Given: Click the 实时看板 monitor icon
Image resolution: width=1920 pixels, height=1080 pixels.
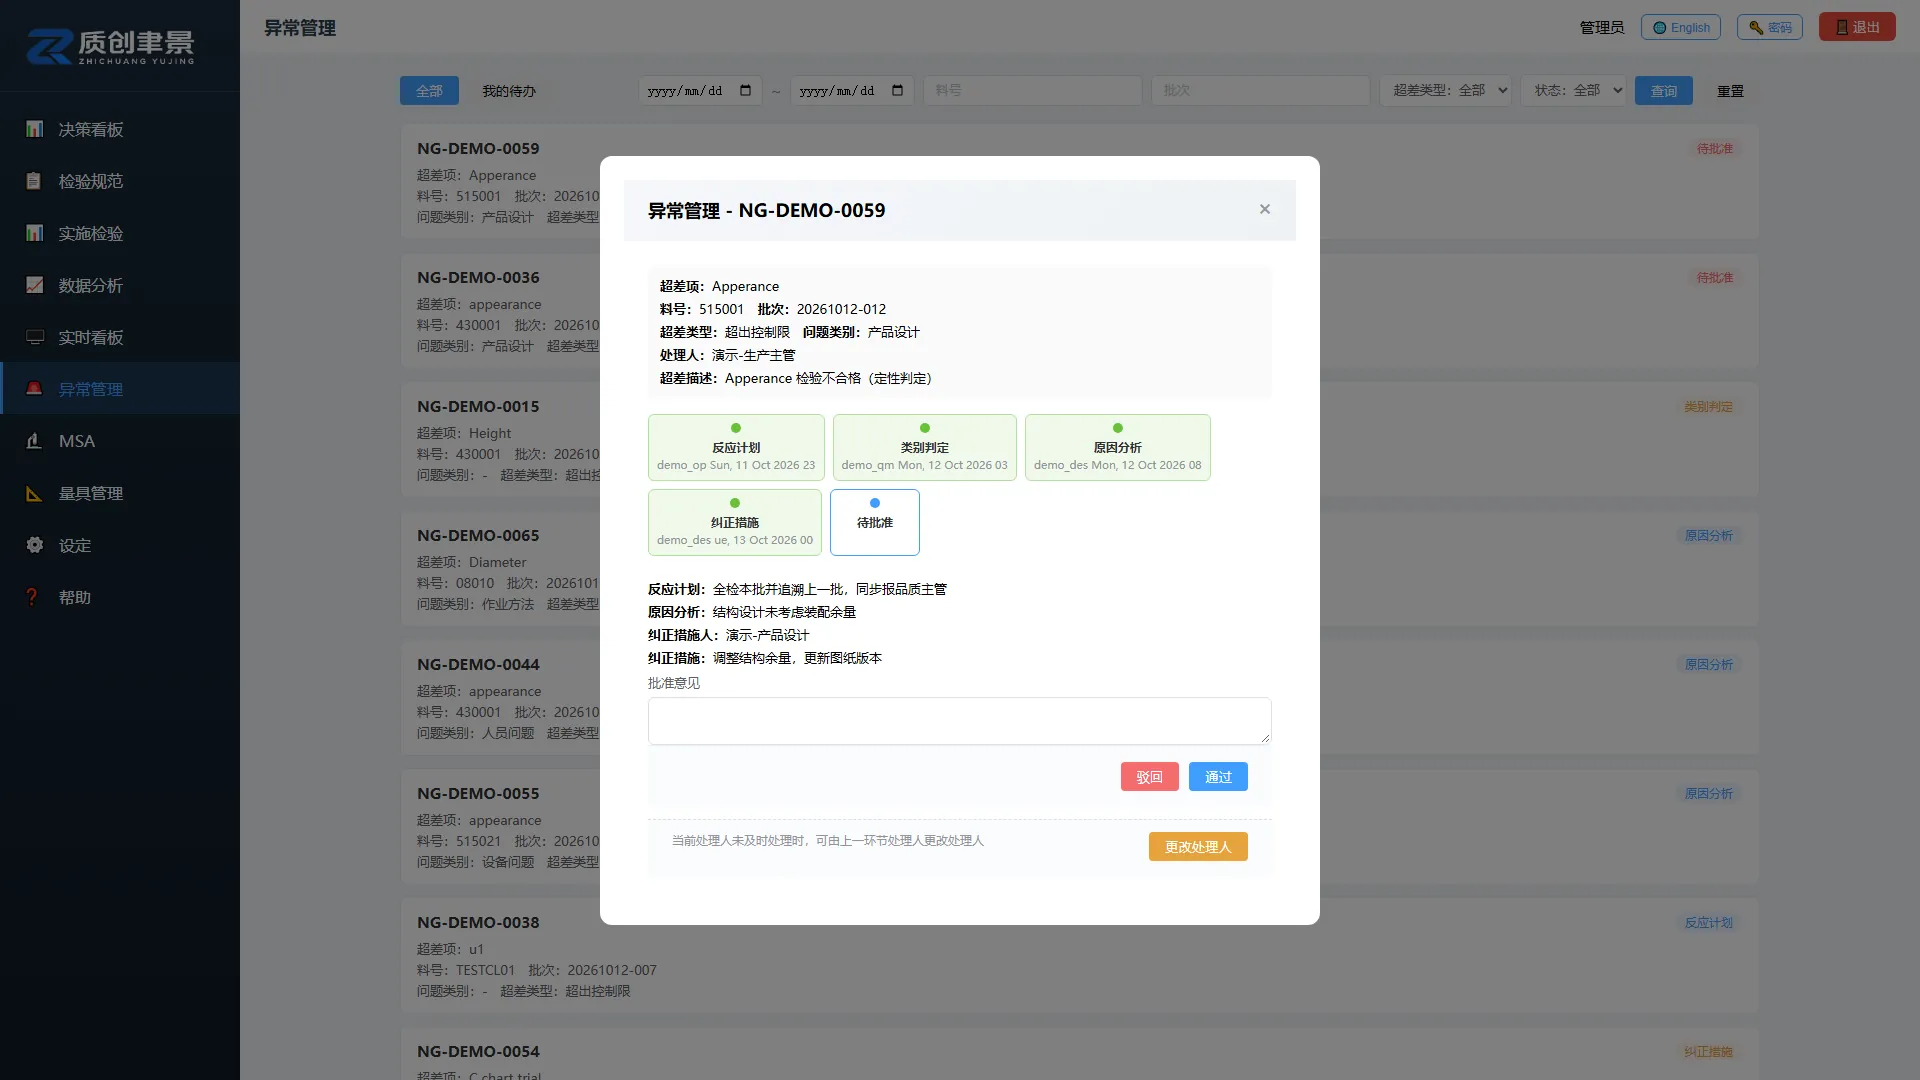Looking at the screenshot, I should 34,337.
